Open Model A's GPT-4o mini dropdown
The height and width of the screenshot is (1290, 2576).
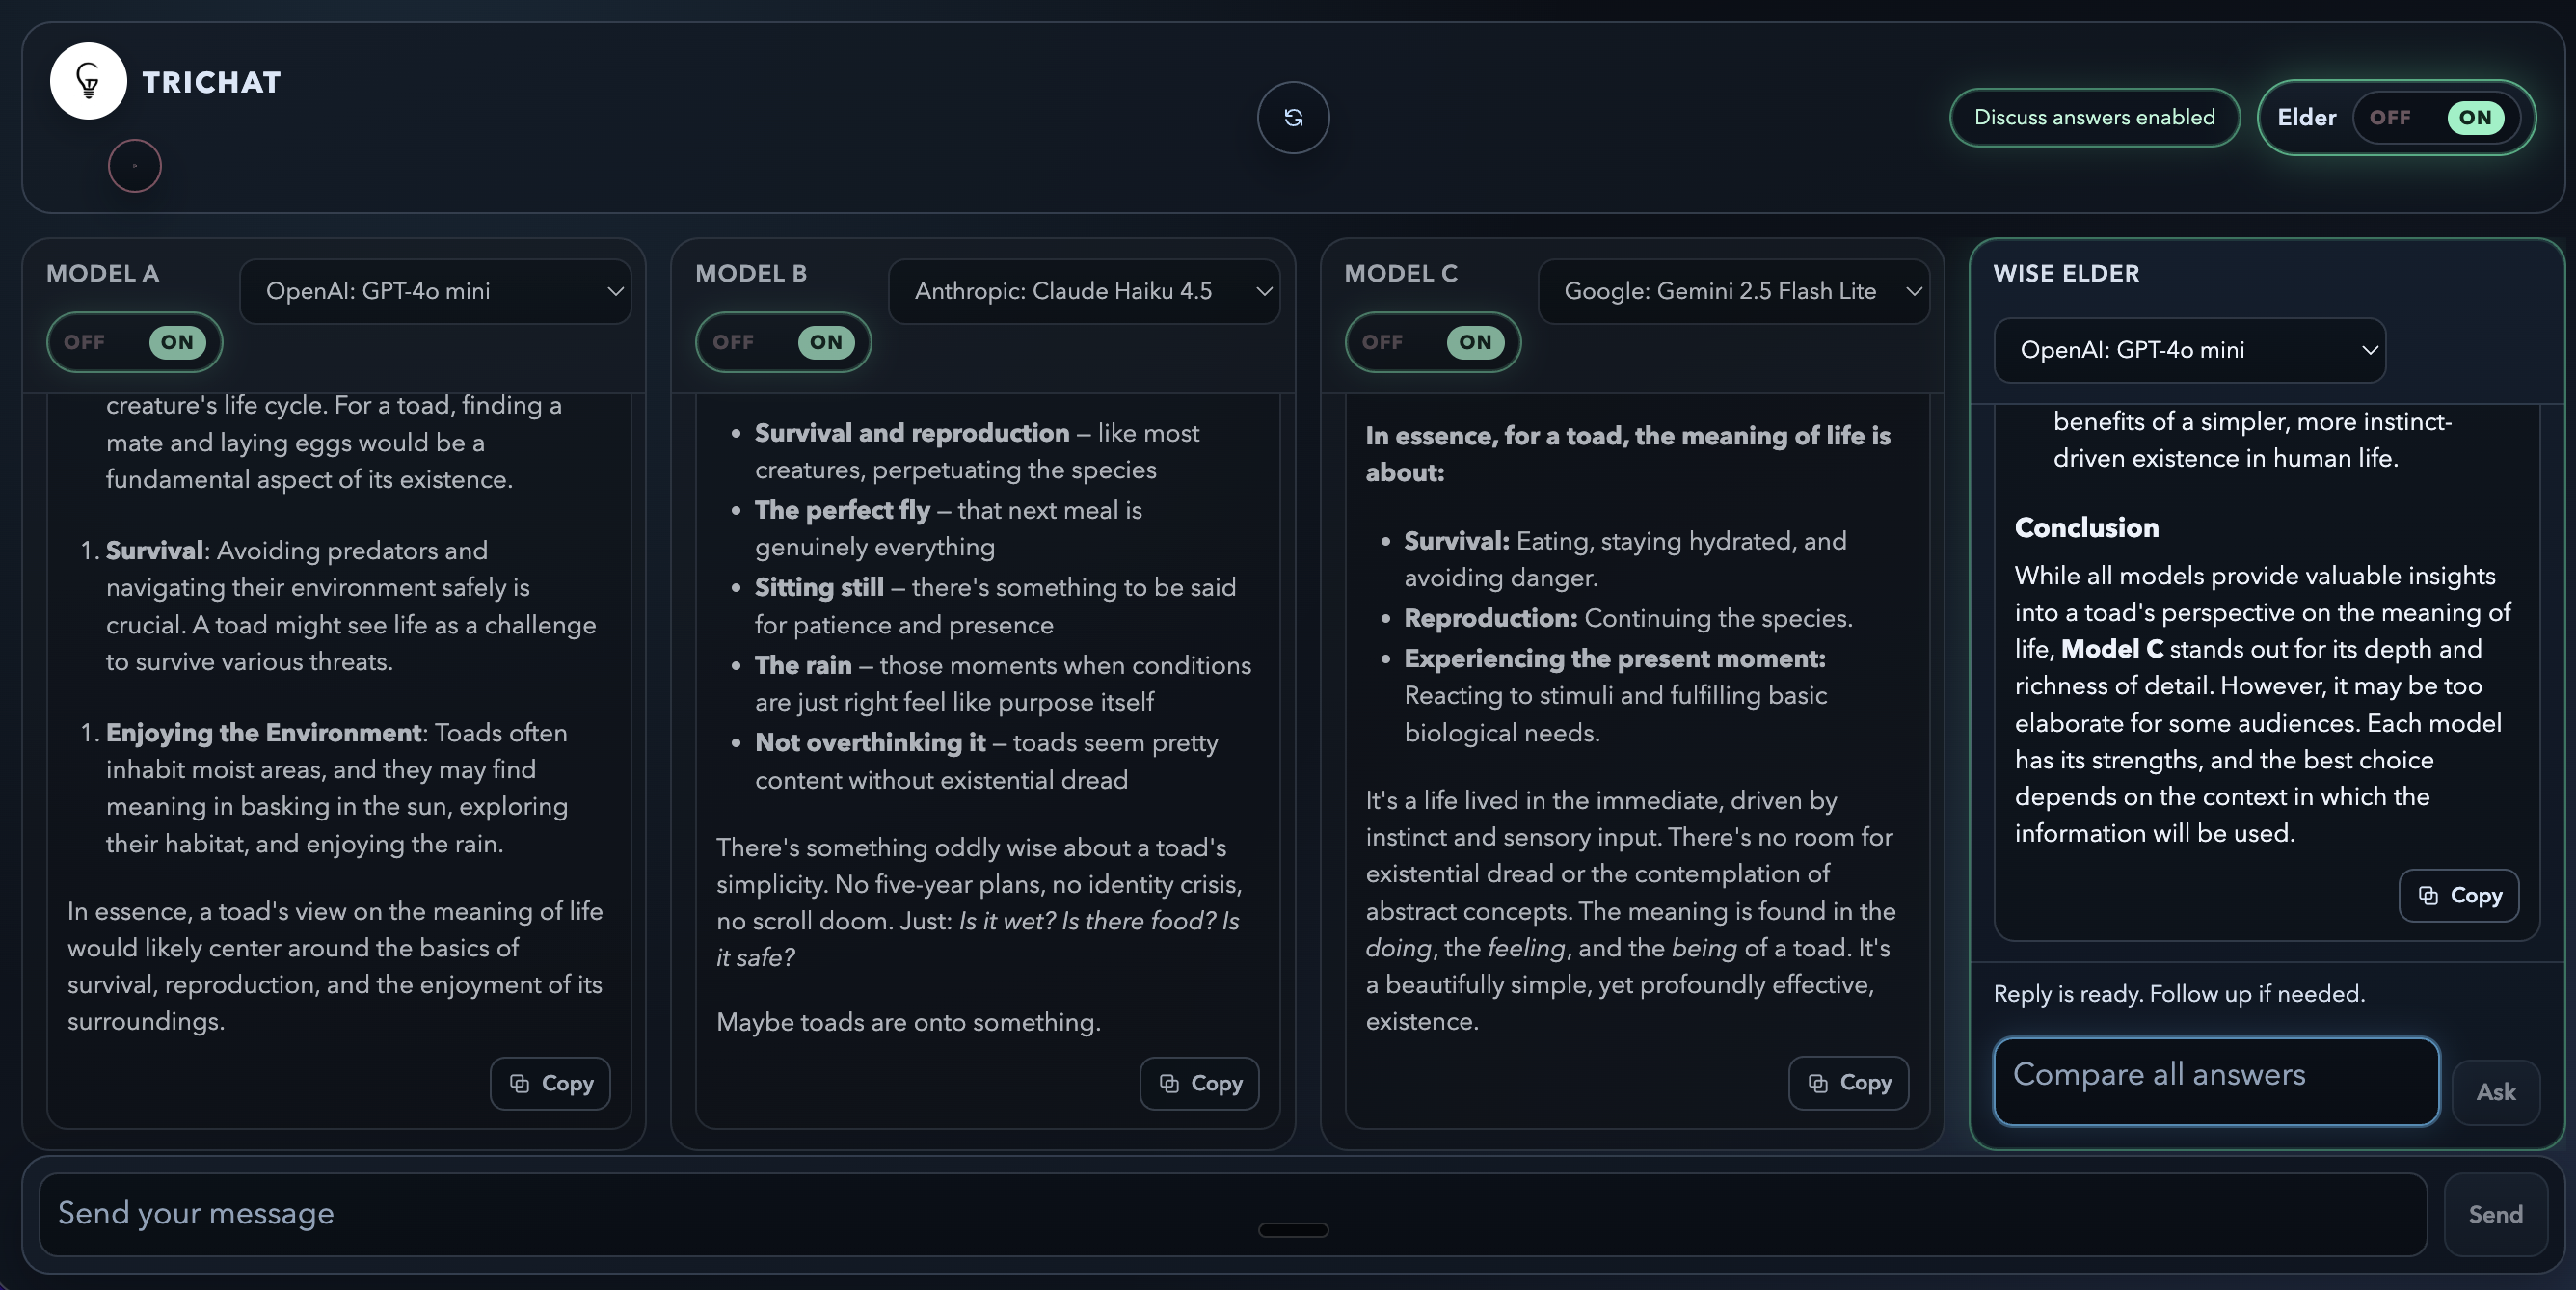[x=436, y=291]
